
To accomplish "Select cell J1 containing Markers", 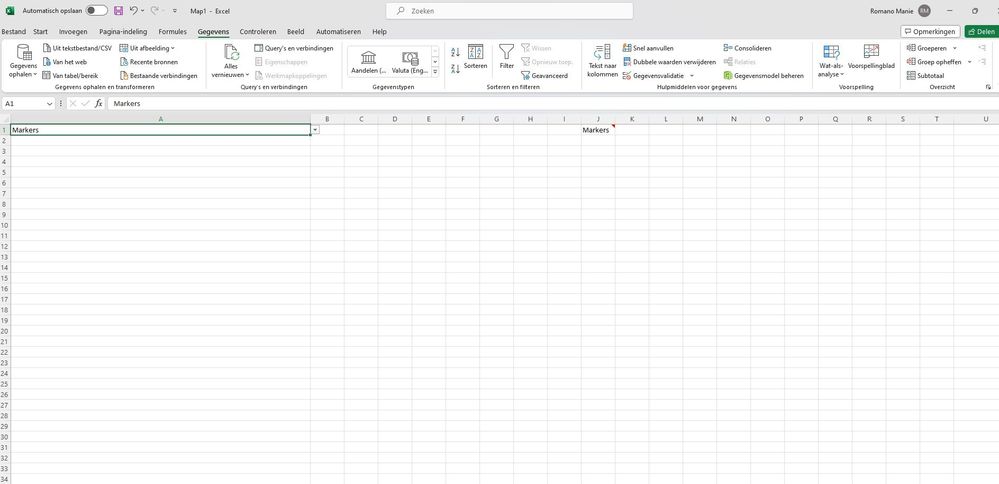I will pyautogui.click(x=598, y=130).
